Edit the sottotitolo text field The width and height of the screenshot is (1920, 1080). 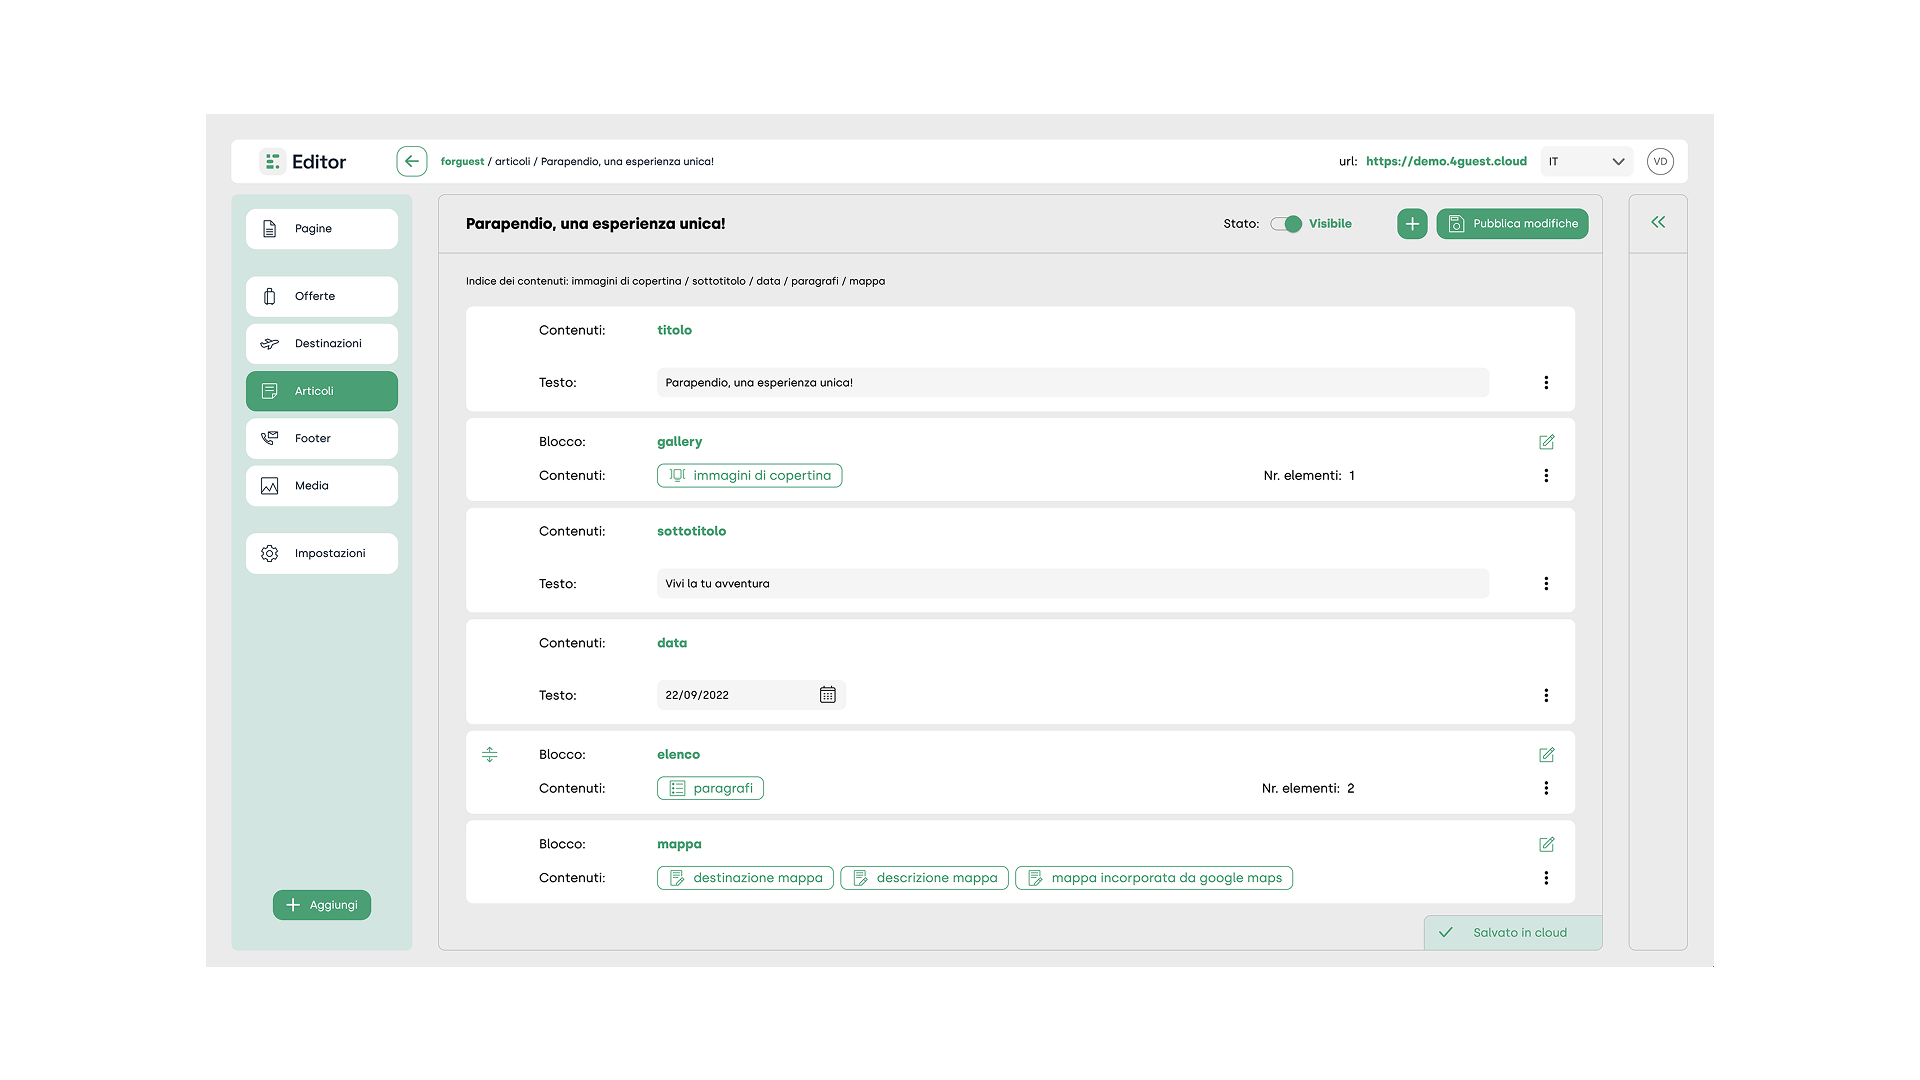(1073, 584)
